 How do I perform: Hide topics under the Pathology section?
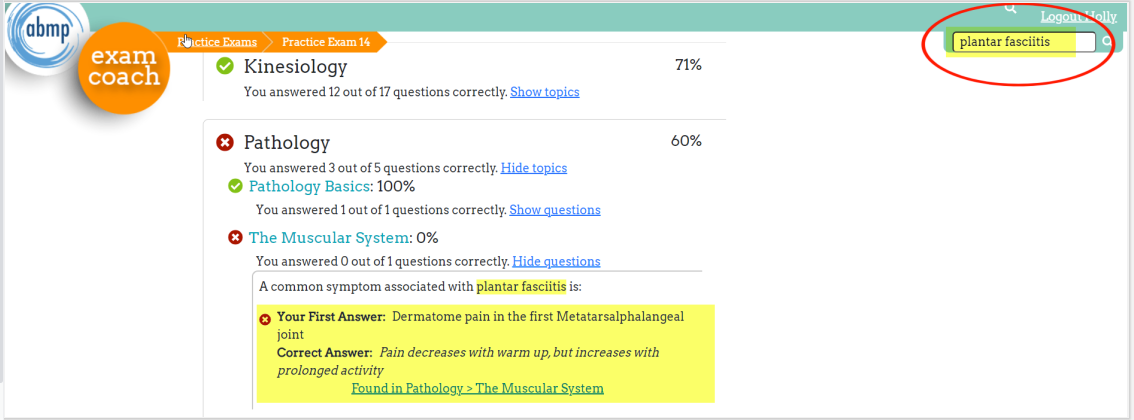pos(533,168)
